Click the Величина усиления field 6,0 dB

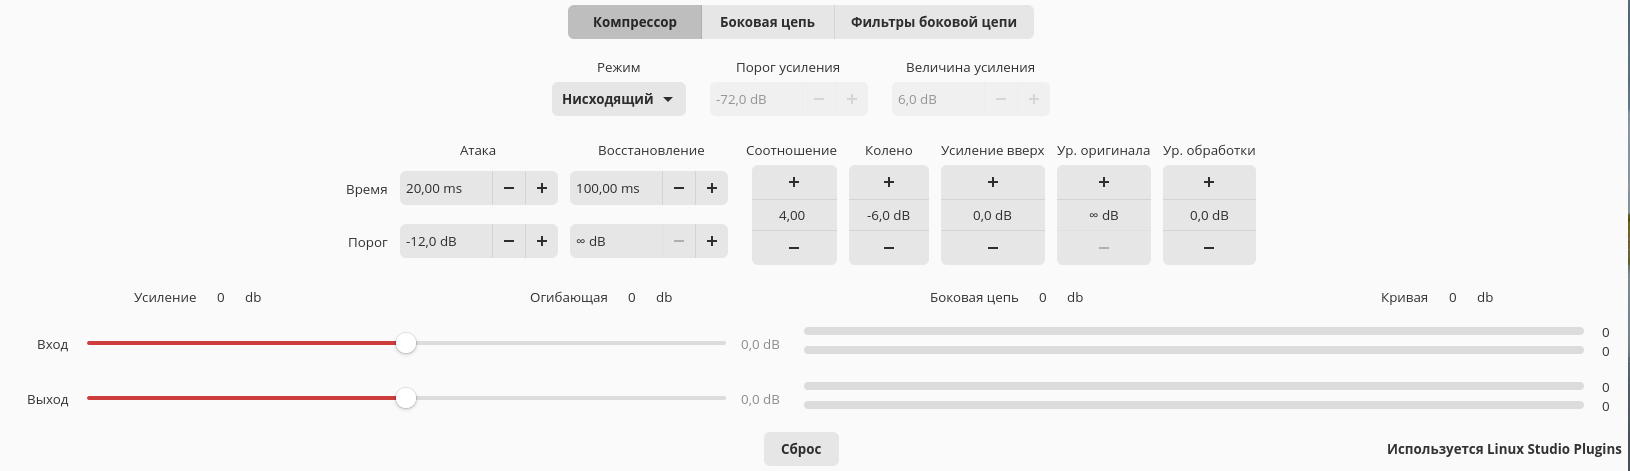[938, 99]
